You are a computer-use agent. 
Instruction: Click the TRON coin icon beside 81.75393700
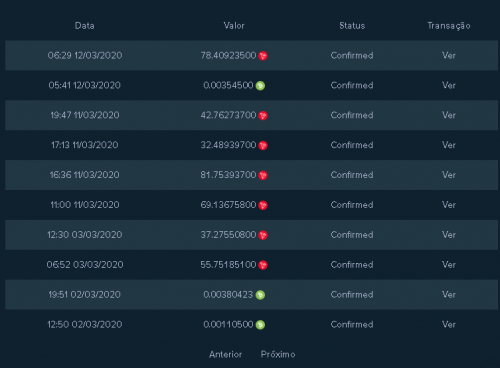tap(263, 175)
